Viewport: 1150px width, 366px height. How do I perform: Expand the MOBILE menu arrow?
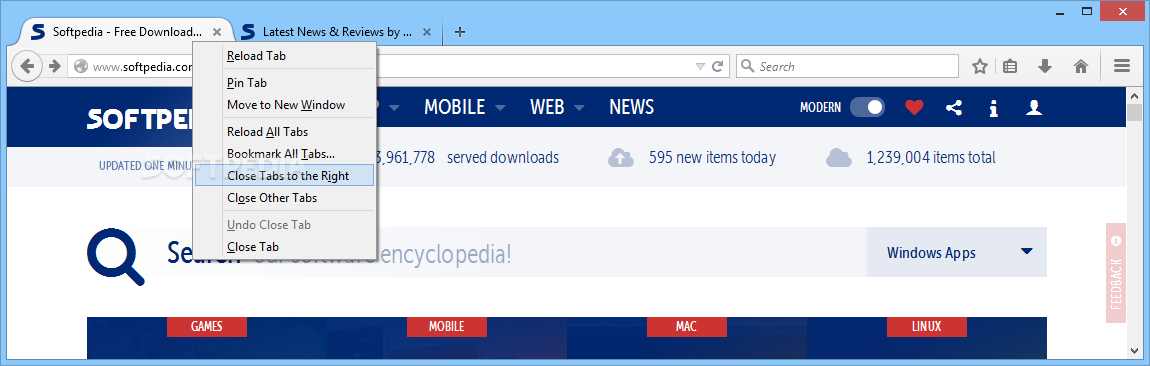point(500,108)
